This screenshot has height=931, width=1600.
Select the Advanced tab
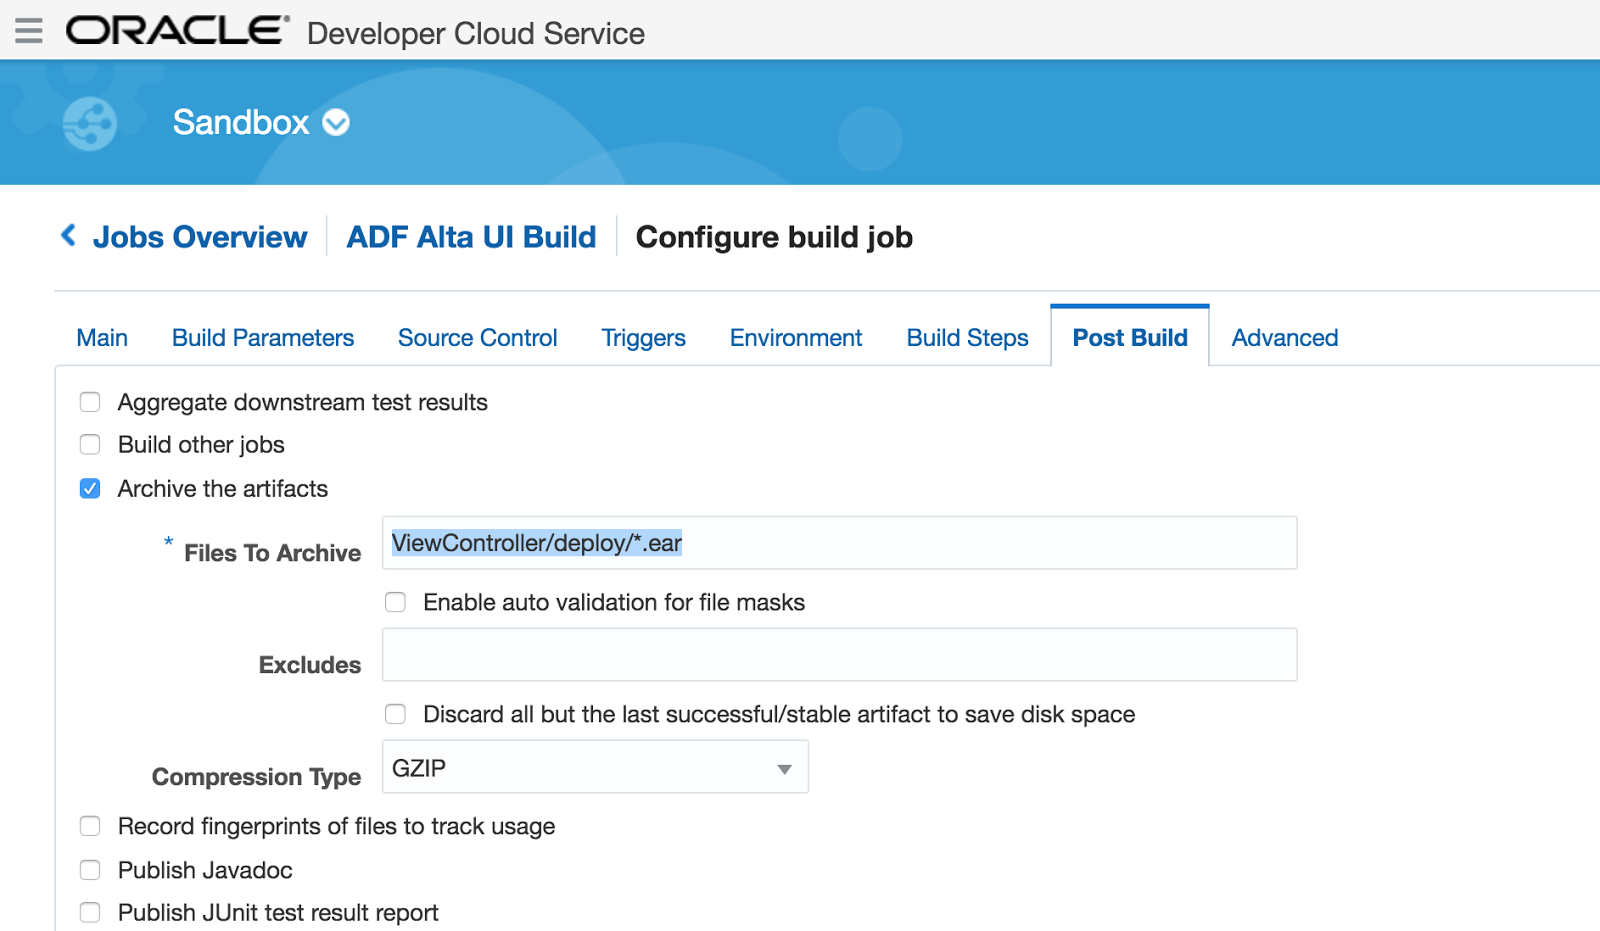pos(1284,337)
